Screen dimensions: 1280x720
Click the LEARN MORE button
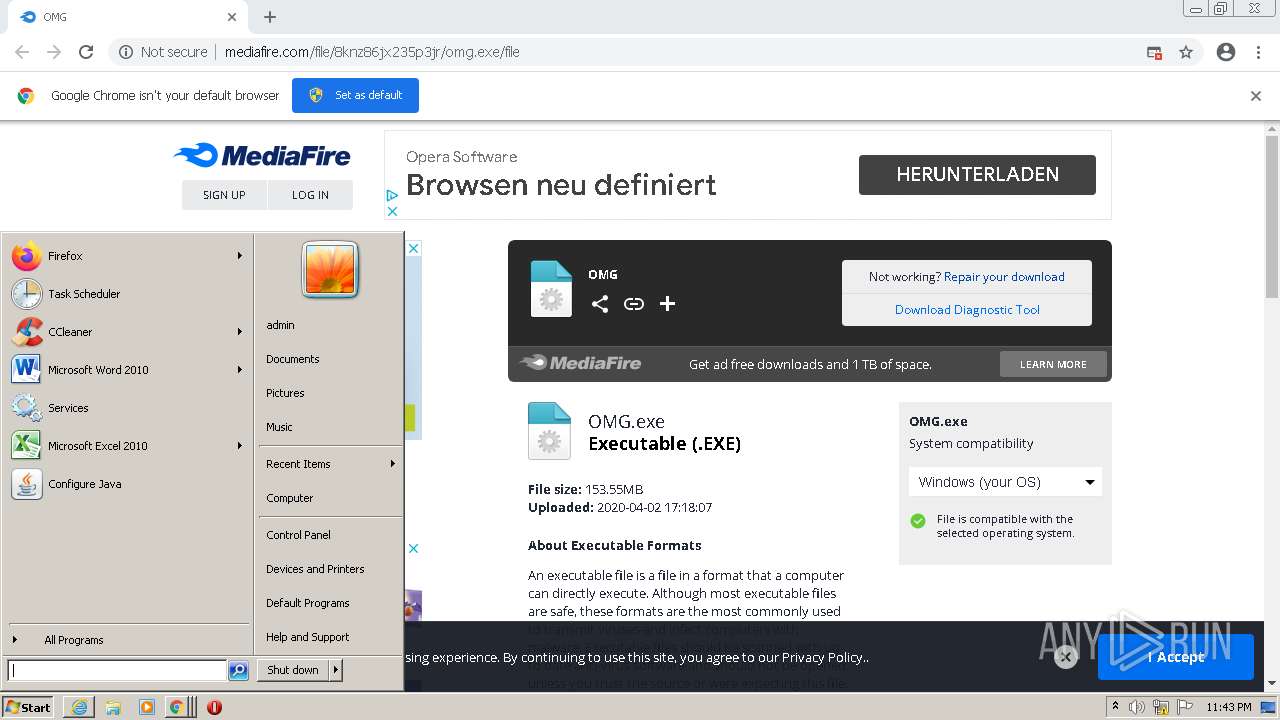[1053, 364]
